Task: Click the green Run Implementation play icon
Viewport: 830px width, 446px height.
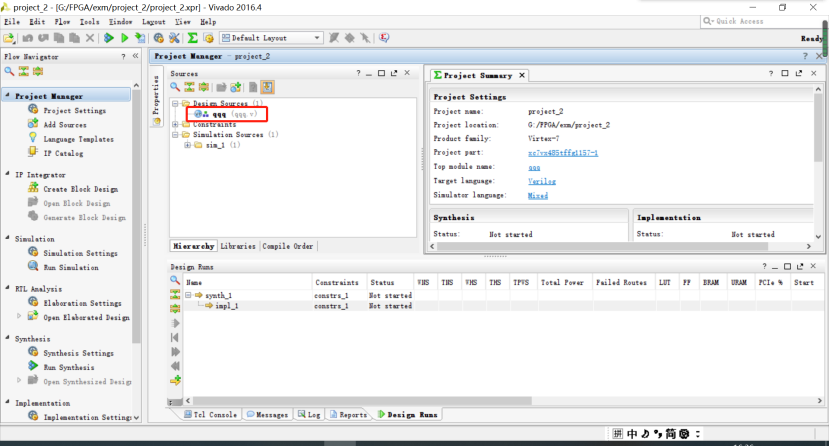Action: pos(125,38)
